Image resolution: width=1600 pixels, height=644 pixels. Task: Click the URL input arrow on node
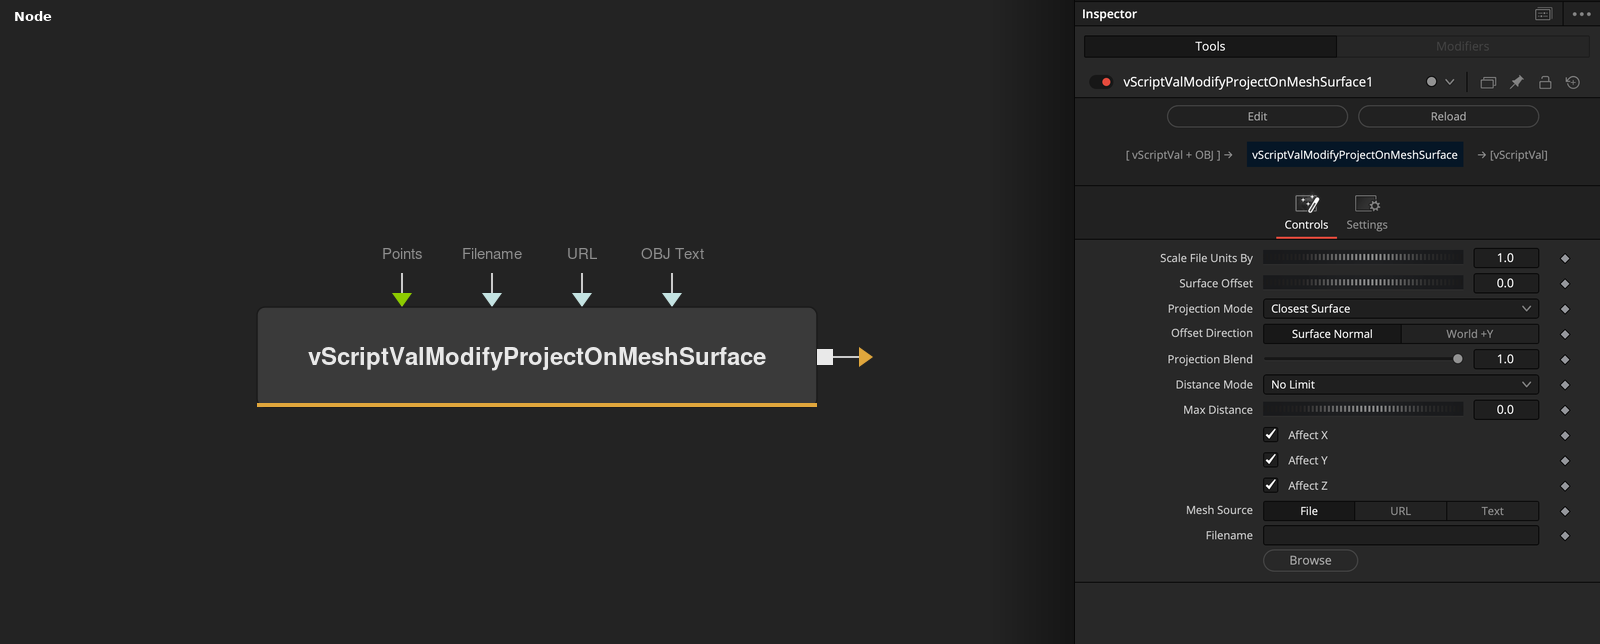coord(582,299)
